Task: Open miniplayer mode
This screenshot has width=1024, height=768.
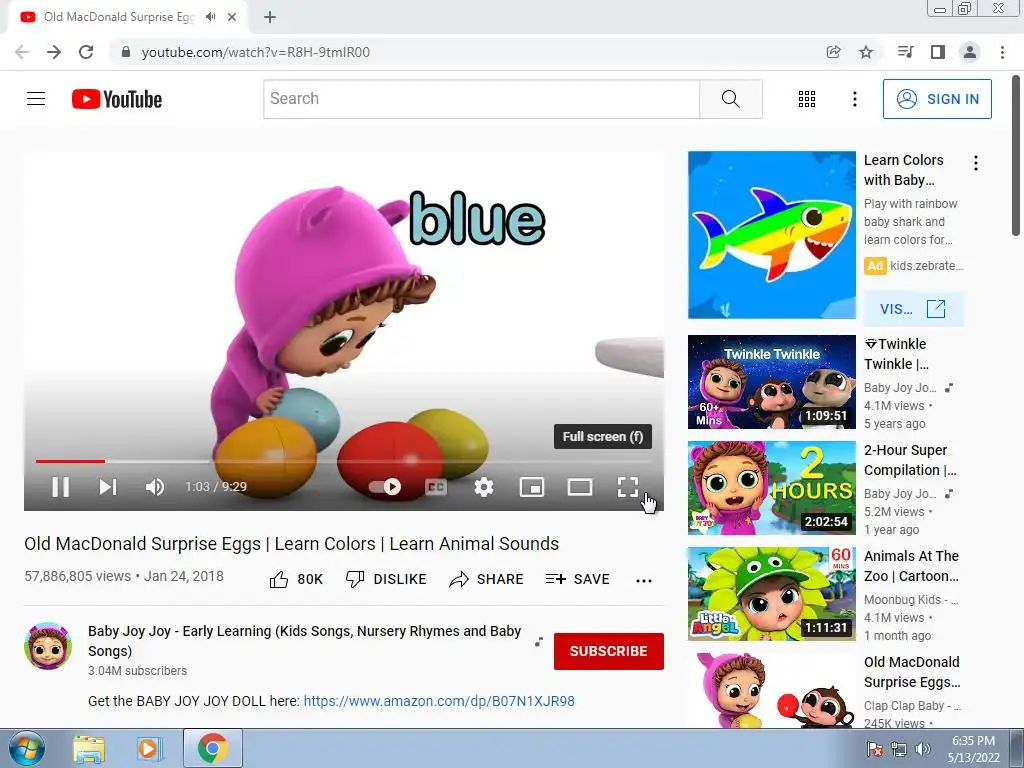Action: [x=532, y=487]
